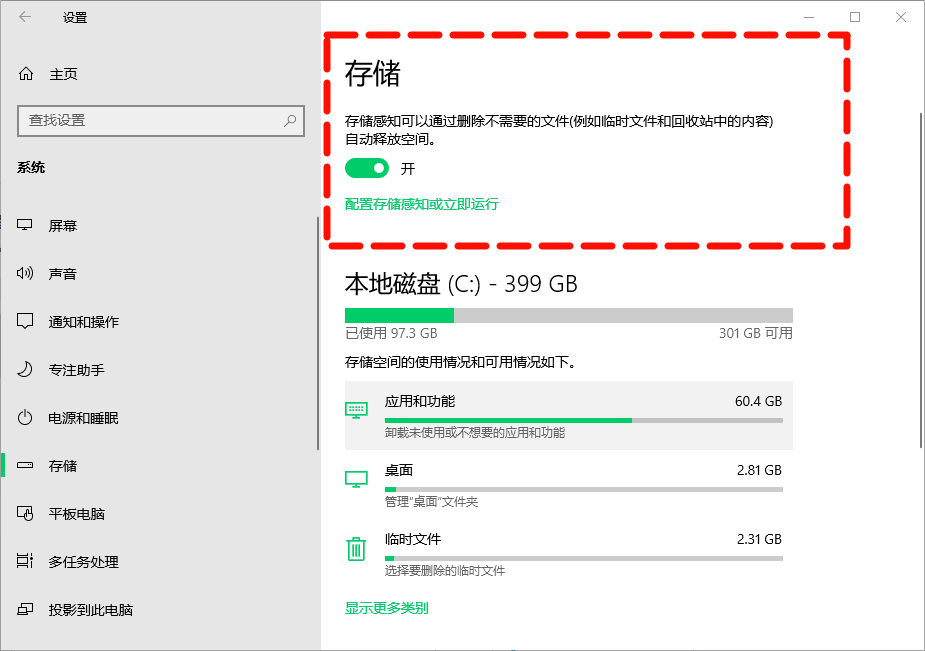Click the 查找设置 search field
The height and width of the screenshot is (651, 925).
[161, 121]
